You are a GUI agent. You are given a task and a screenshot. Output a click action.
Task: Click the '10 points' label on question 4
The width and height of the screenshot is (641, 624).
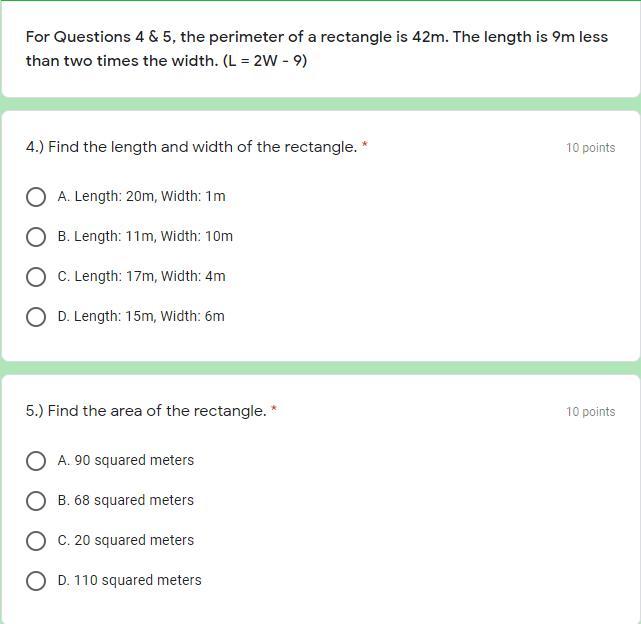(590, 148)
